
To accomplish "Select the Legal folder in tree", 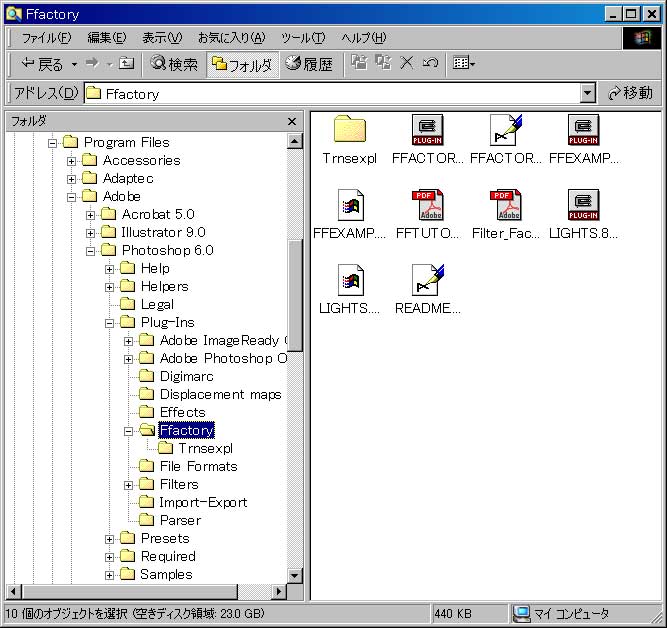I will [x=147, y=304].
